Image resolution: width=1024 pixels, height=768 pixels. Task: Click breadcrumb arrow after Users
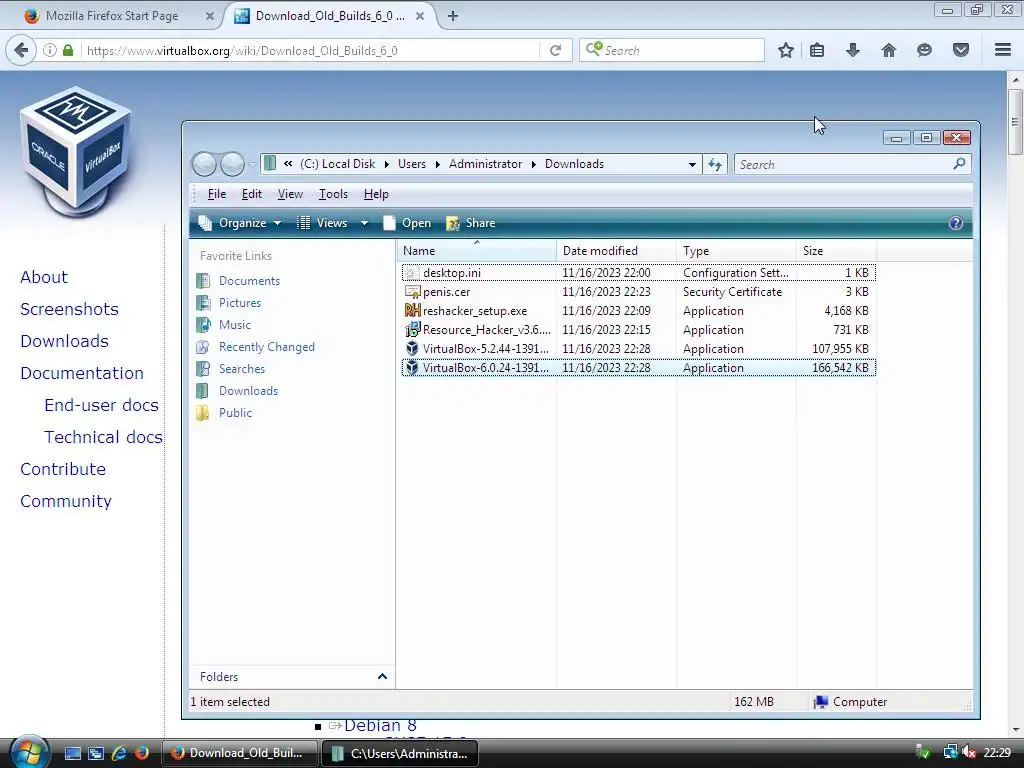pos(438,165)
